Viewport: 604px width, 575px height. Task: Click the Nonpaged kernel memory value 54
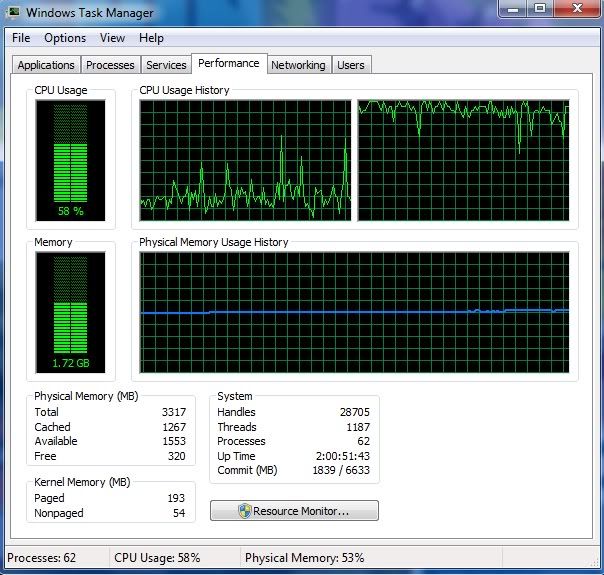pos(179,513)
